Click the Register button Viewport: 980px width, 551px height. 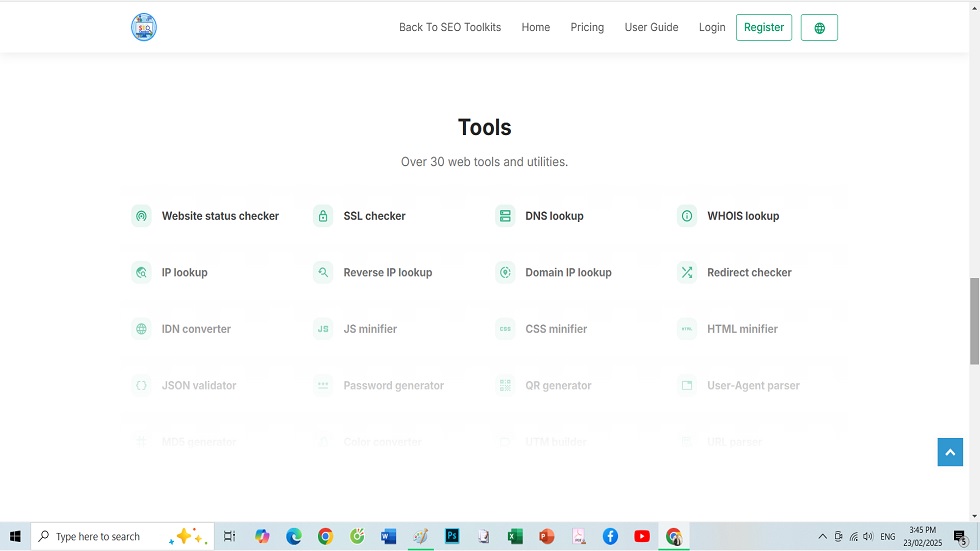pyautogui.click(x=763, y=28)
